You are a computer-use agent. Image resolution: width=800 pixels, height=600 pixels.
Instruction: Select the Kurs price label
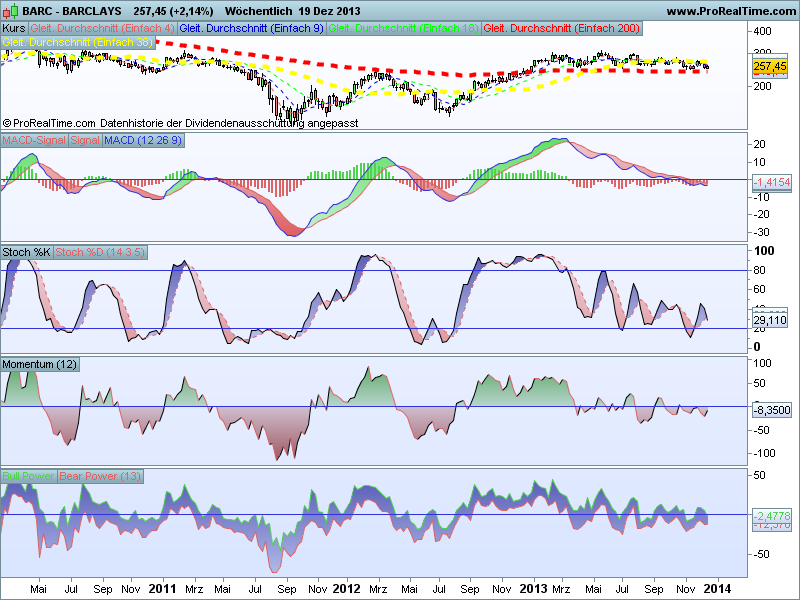click(x=14, y=29)
